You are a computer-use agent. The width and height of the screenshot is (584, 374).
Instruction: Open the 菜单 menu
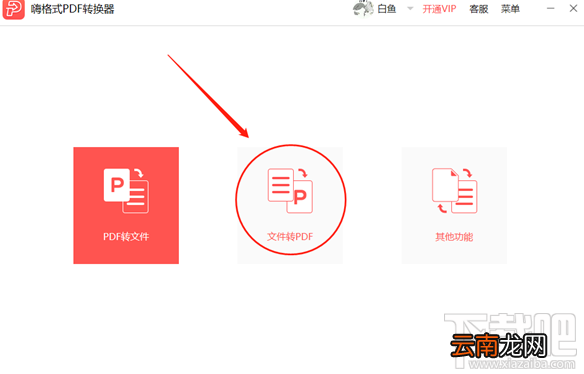[510, 9]
